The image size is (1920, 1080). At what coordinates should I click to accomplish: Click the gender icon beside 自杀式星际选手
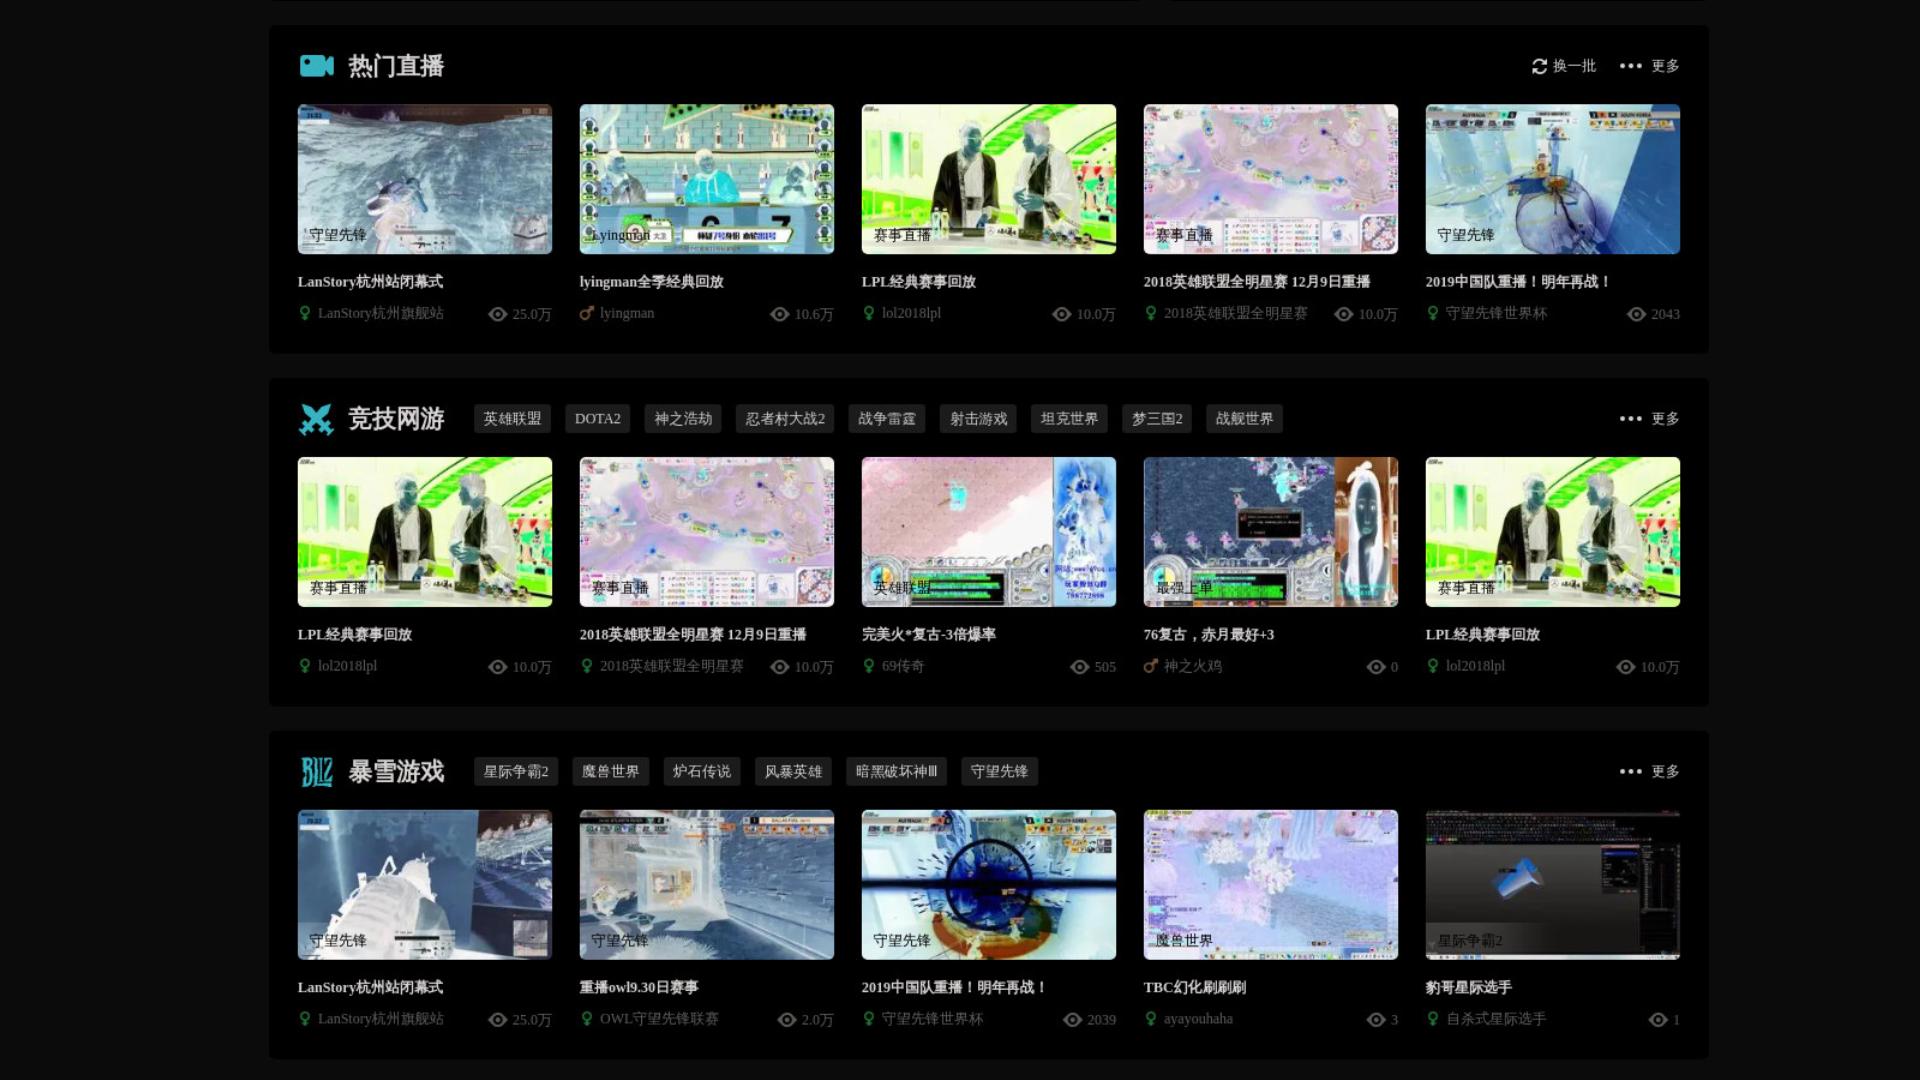click(x=1433, y=1019)
